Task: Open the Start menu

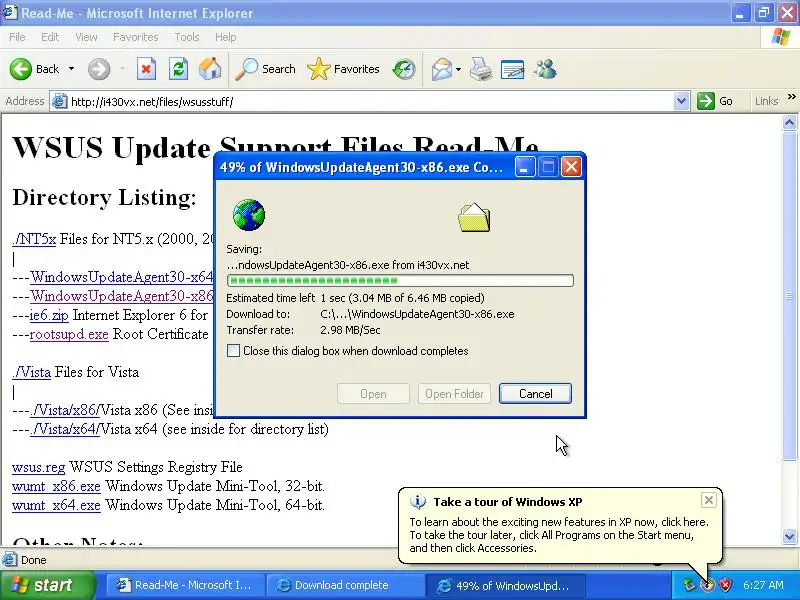Action: pos(47,585)
